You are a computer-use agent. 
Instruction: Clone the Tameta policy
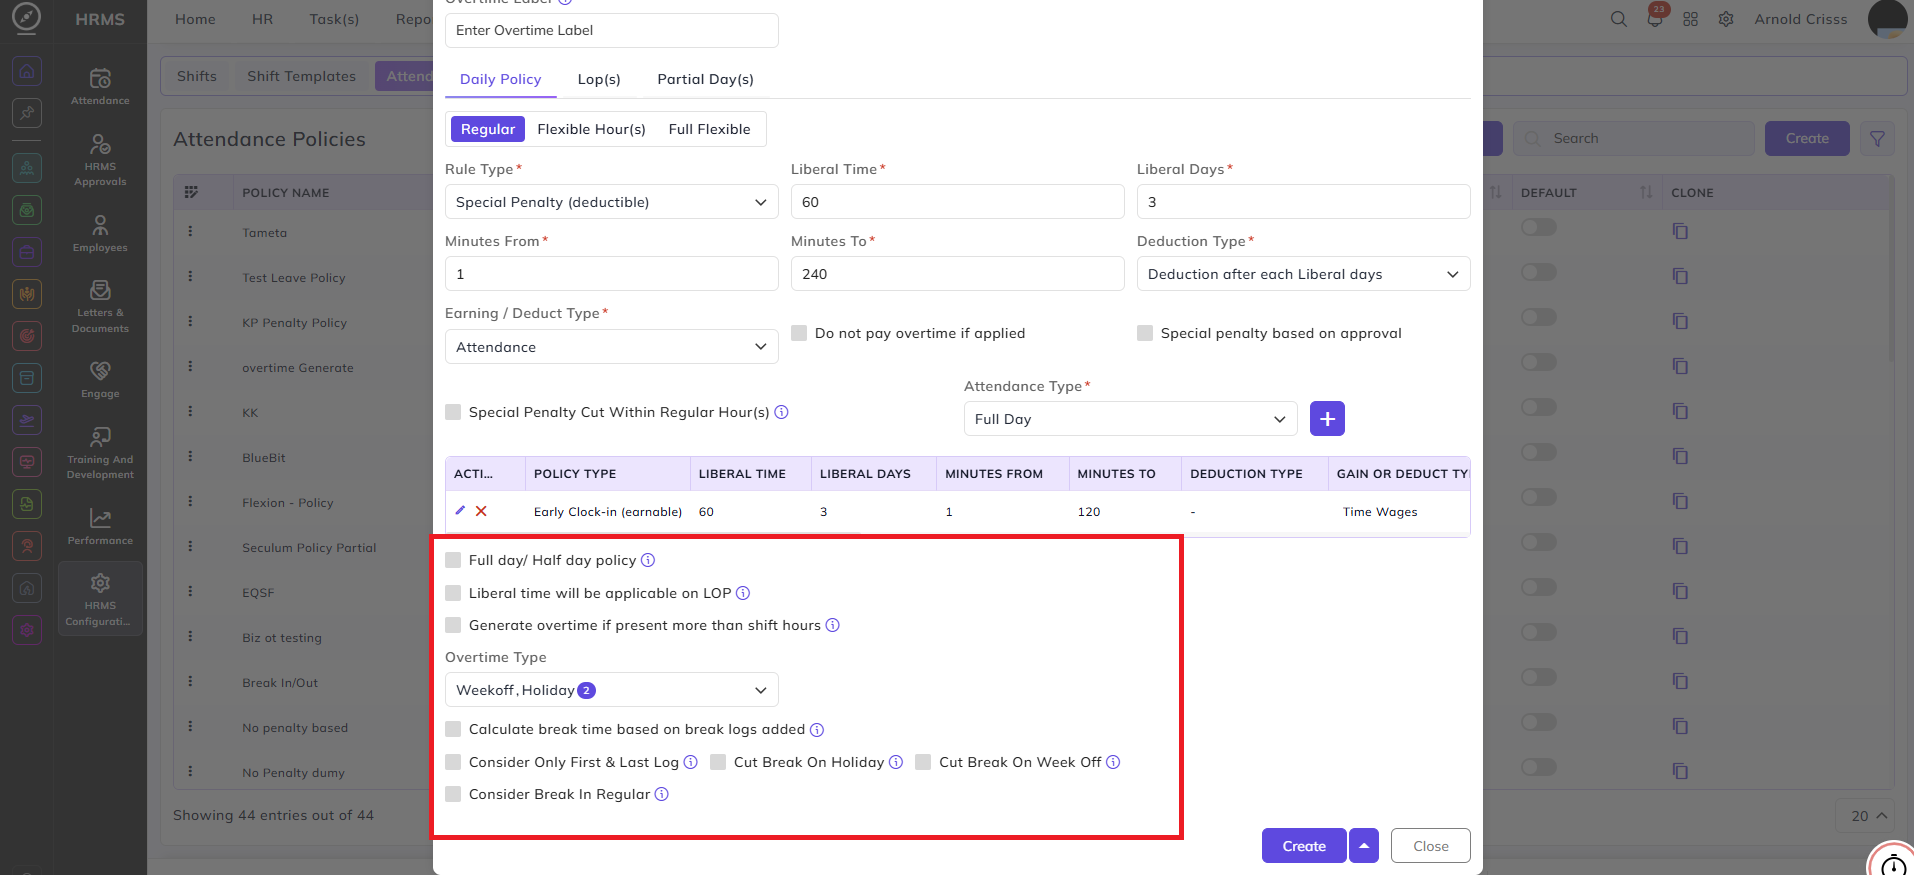[1680, 232]
